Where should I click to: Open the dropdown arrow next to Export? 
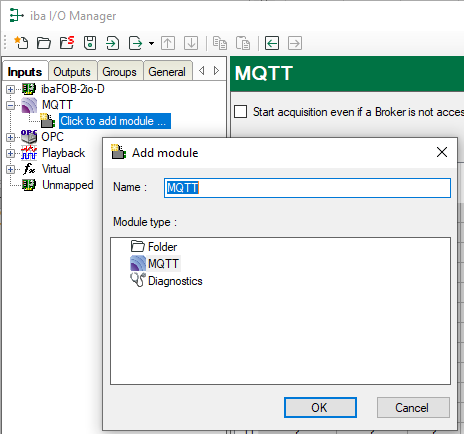pos(151,43)
